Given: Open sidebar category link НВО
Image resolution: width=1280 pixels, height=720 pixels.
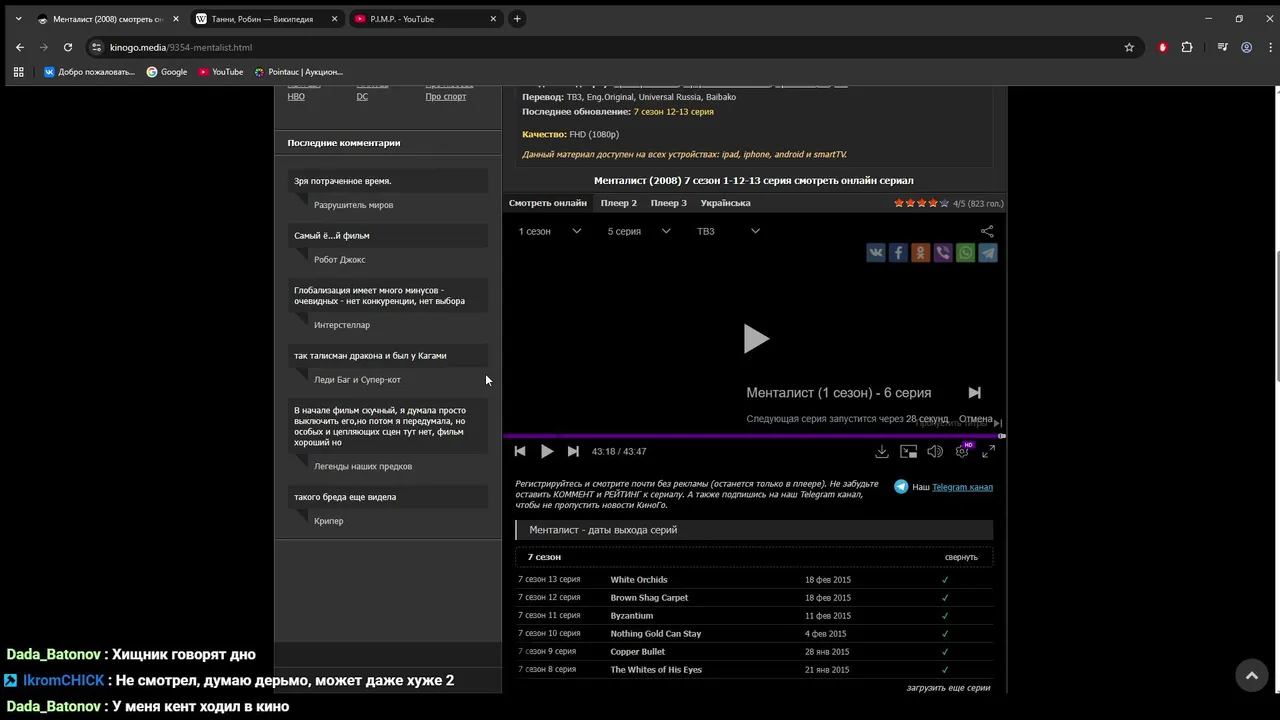Looking at the screenshot, I should 296,97.
